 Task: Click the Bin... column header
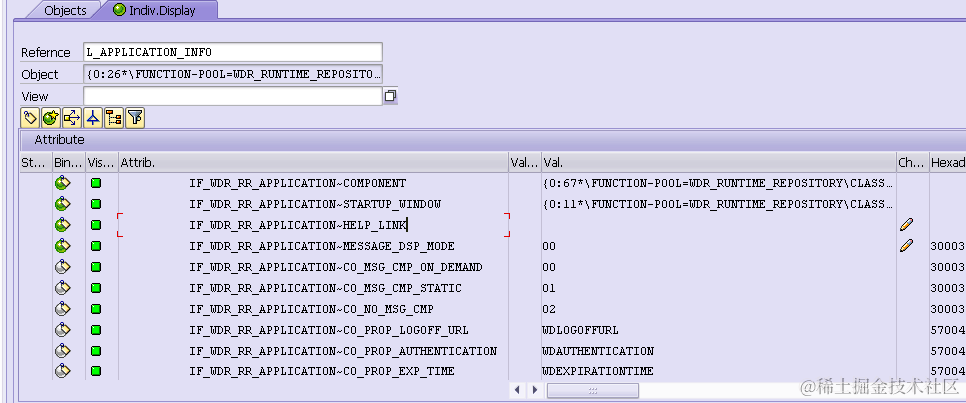pyautogui.click(x=68, y=163)
